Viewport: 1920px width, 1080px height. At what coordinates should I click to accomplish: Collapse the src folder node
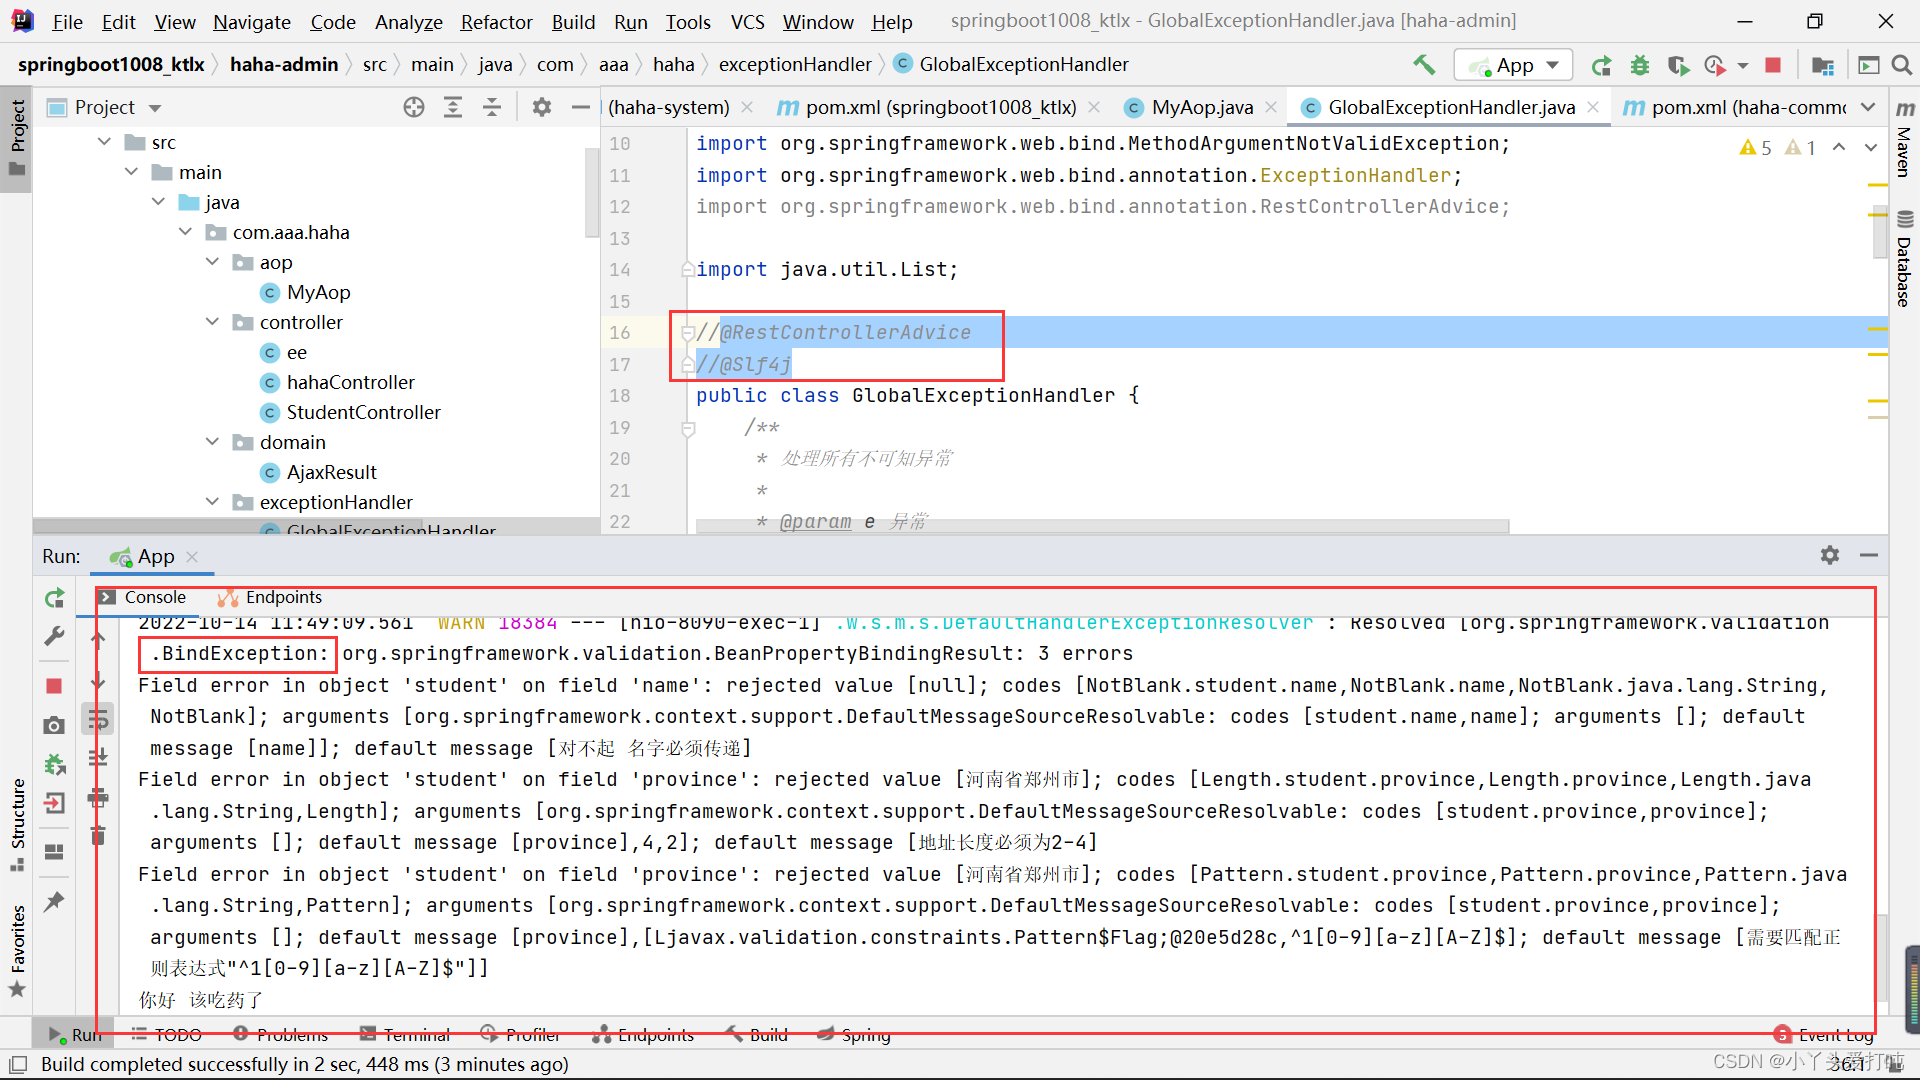tap(105, 142)
